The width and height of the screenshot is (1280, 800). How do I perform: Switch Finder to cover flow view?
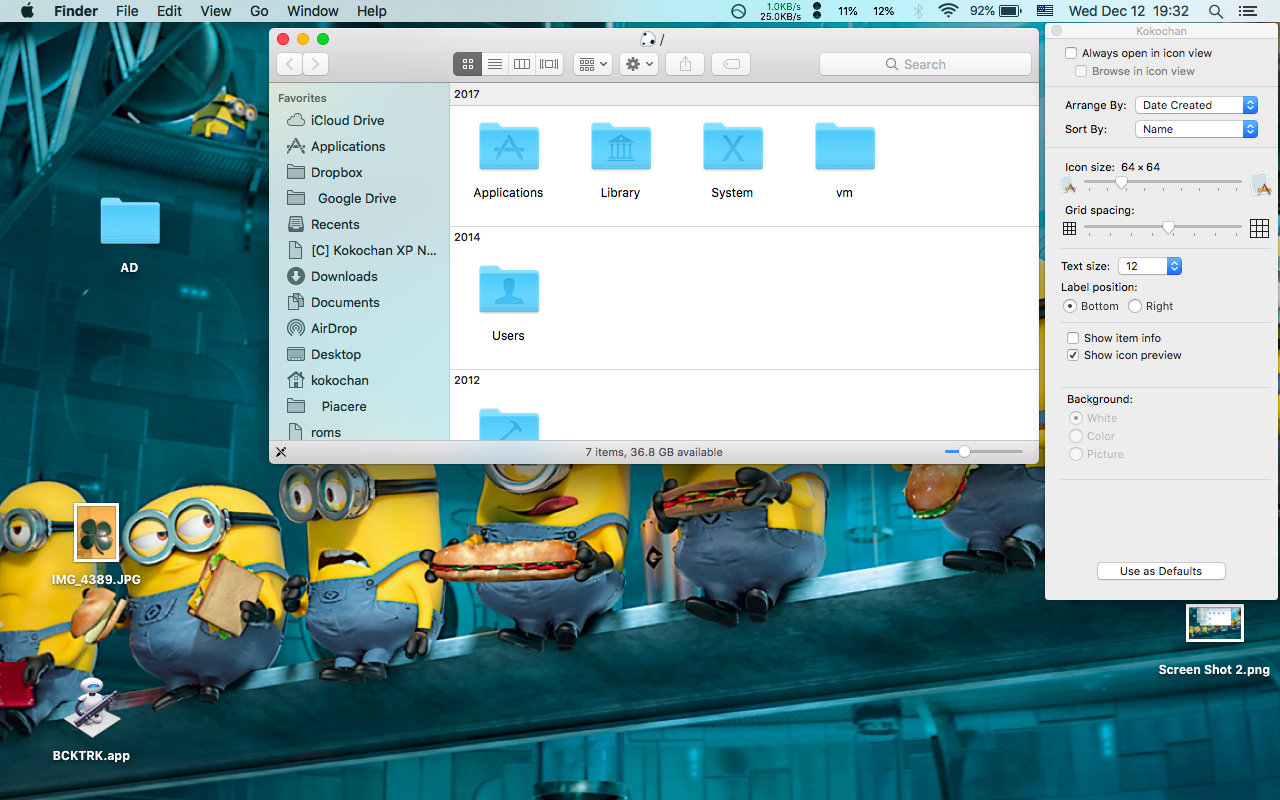click(x=549, y=64)
